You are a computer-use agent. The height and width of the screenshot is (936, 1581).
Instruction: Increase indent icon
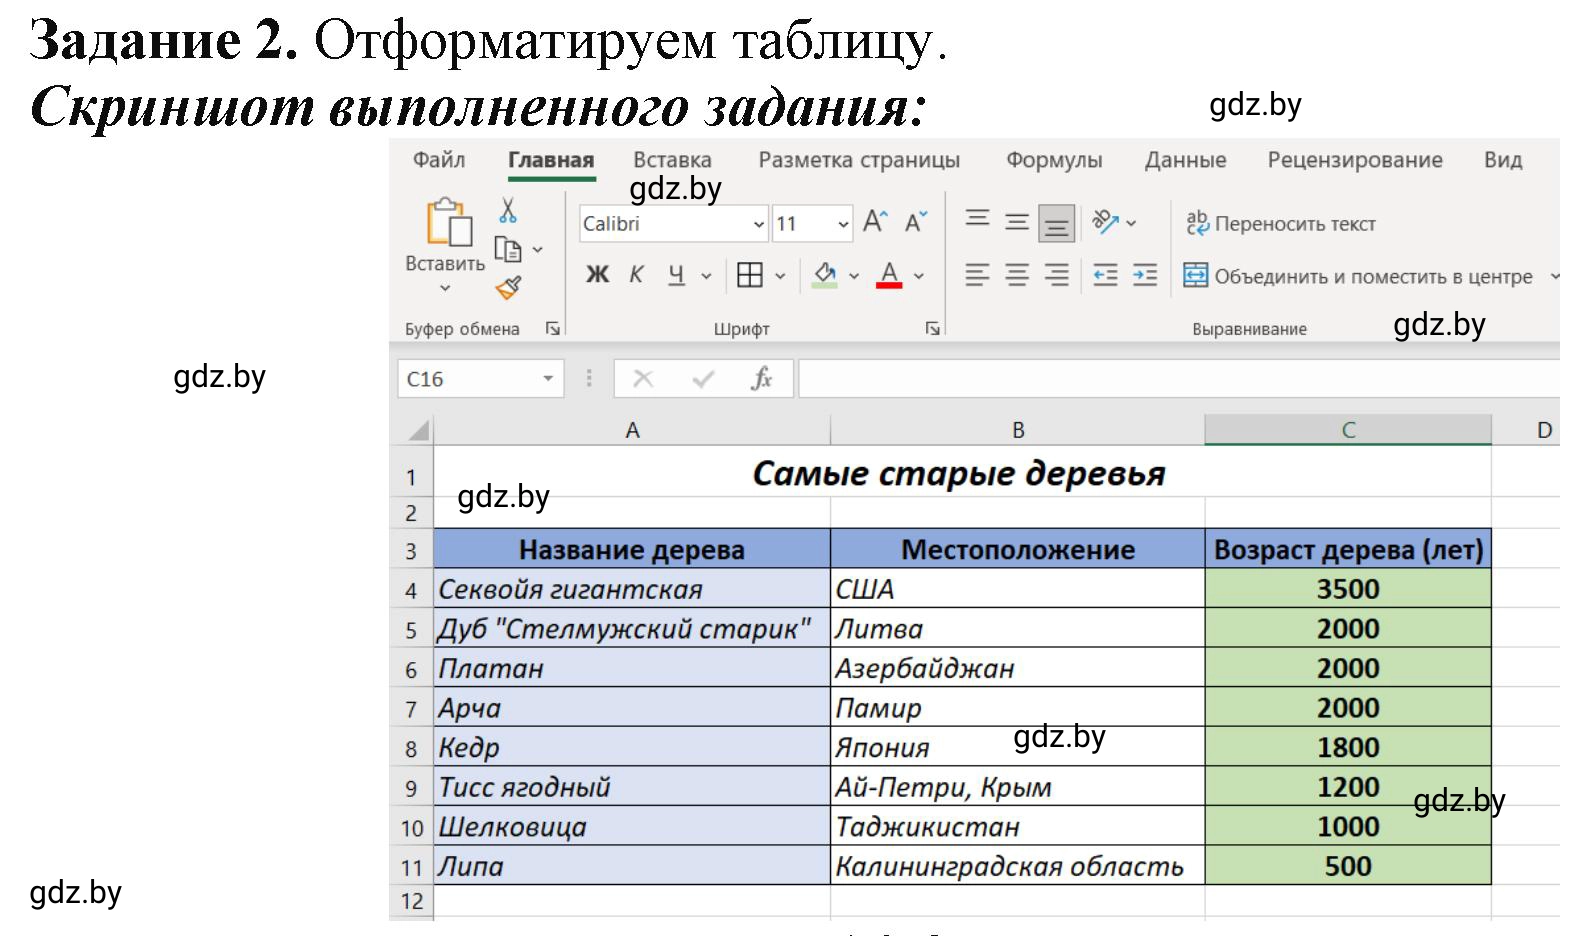point(1145,275)
